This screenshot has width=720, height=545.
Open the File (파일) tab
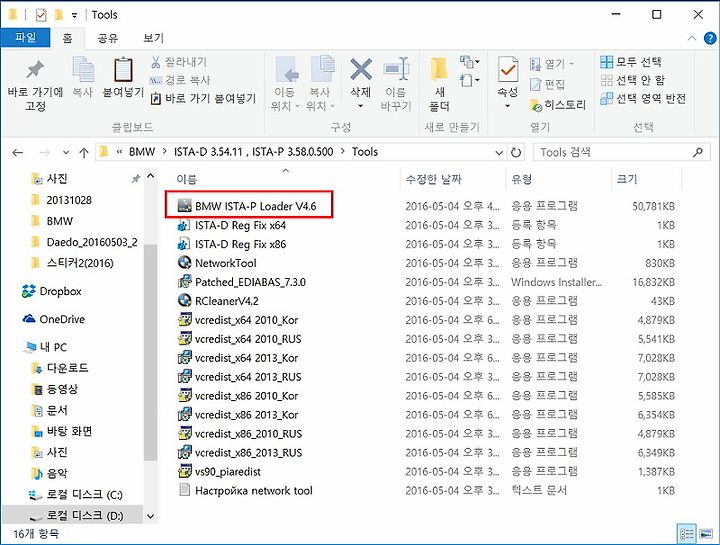click(25, 37)
